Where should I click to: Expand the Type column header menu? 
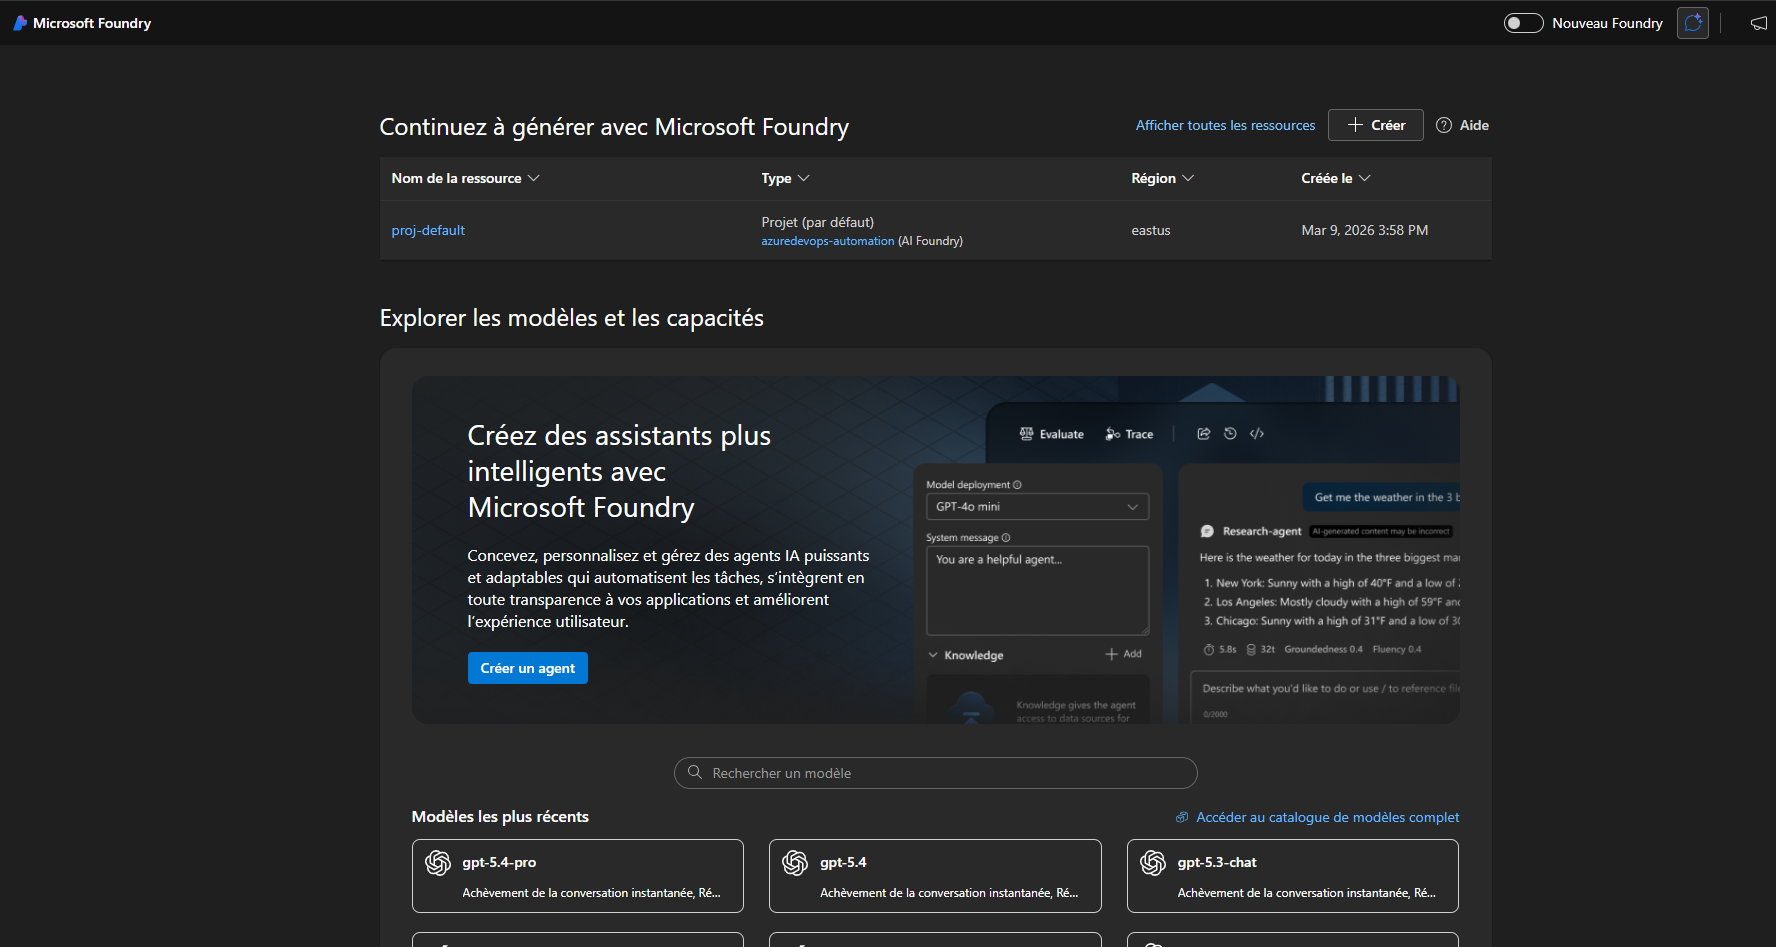coord(785,178)
